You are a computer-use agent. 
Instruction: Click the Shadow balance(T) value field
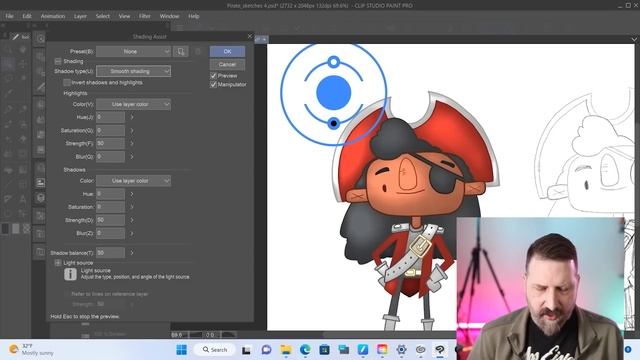(110, 253)
